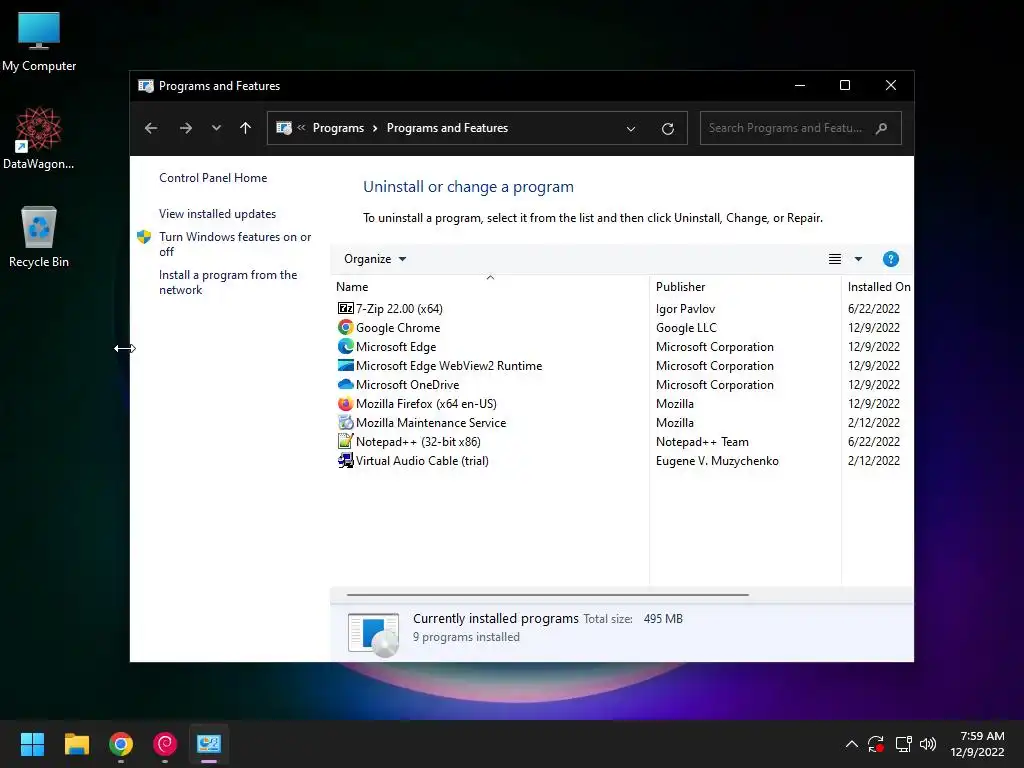Open Install a program from the network

tap(228, 282)
